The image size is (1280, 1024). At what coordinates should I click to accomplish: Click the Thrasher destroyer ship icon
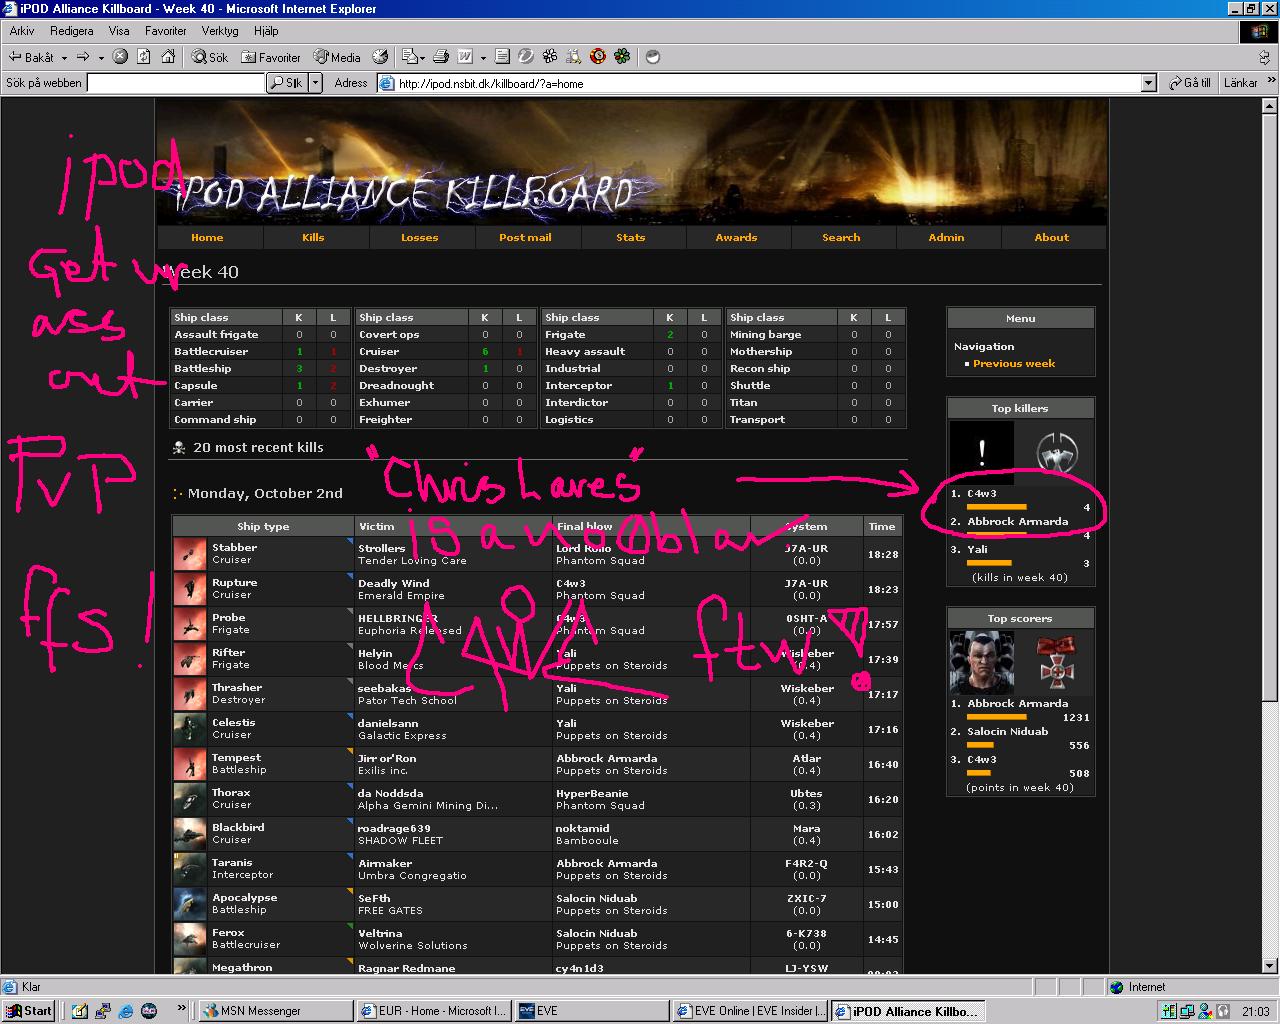190,694
